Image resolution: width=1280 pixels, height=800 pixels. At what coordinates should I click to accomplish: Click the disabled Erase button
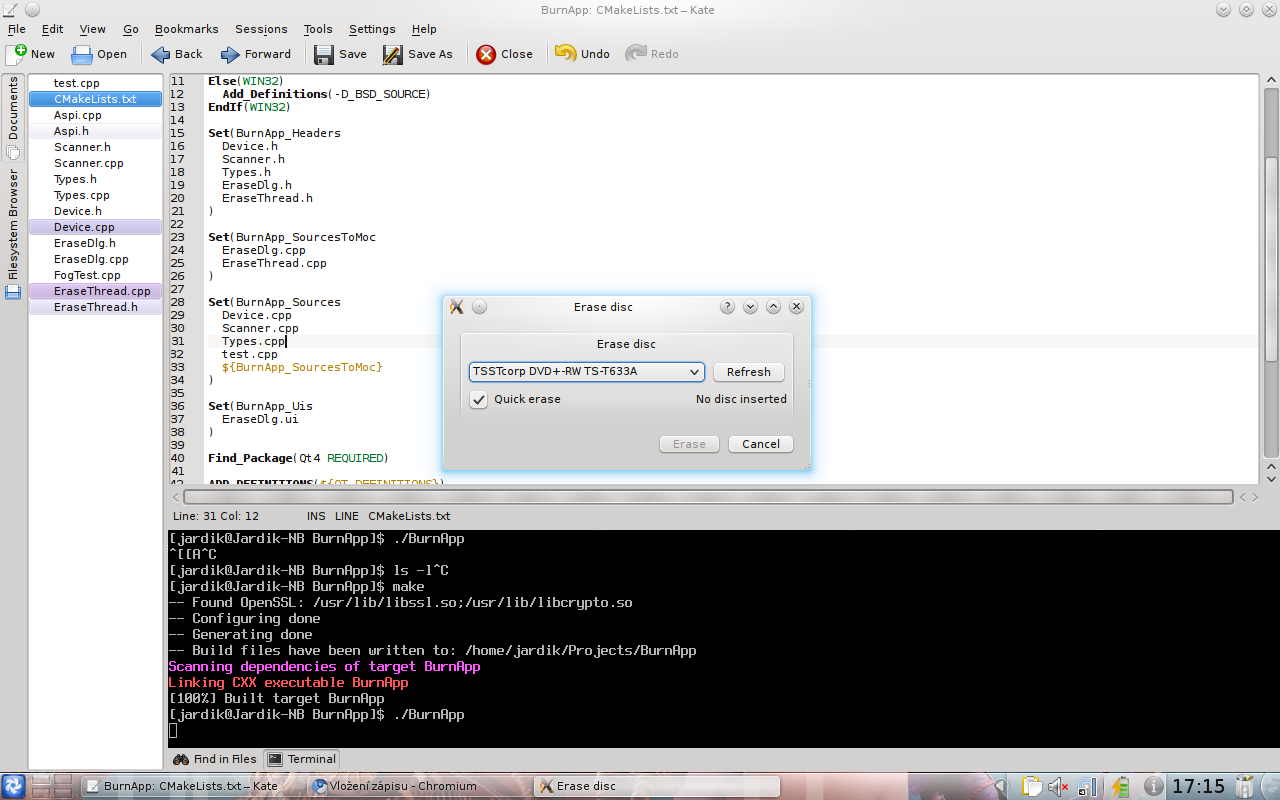689,444
